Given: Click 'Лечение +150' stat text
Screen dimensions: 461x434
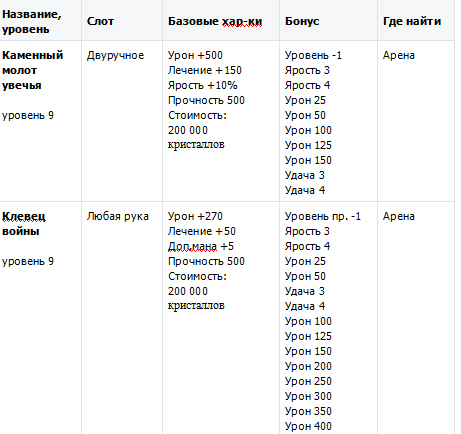Looking at the screenshot, I should (205, 70).
